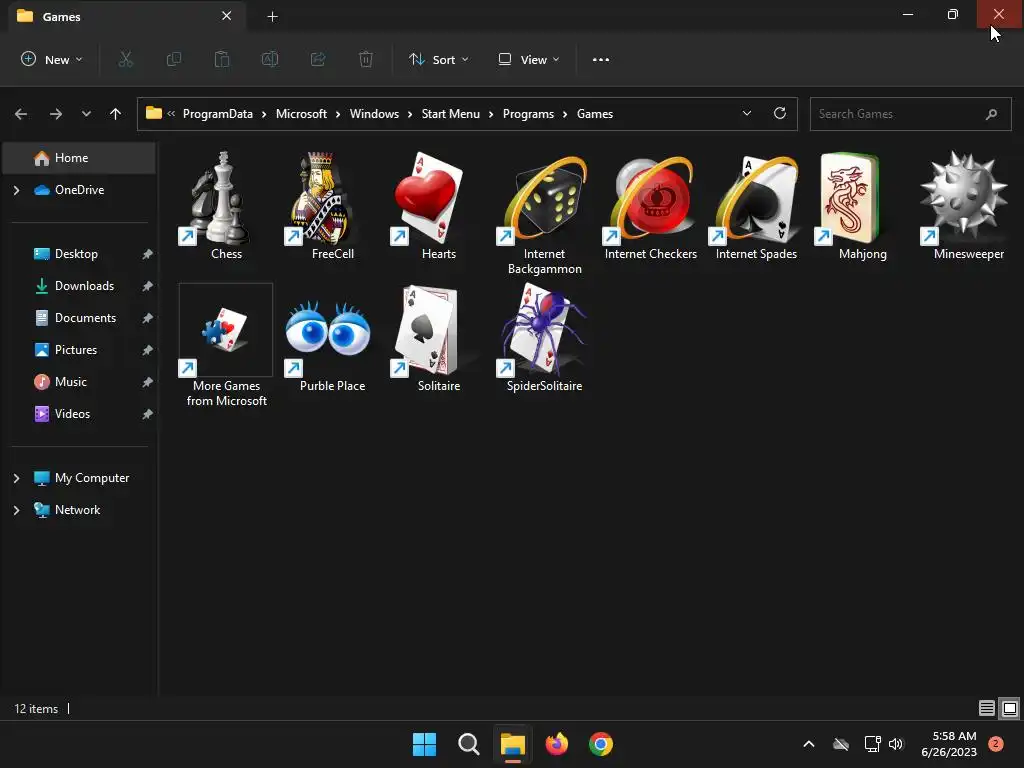Screen dimensions: 1024x768
Task: Expand the Network tree node
Action: tap(16, 510)
